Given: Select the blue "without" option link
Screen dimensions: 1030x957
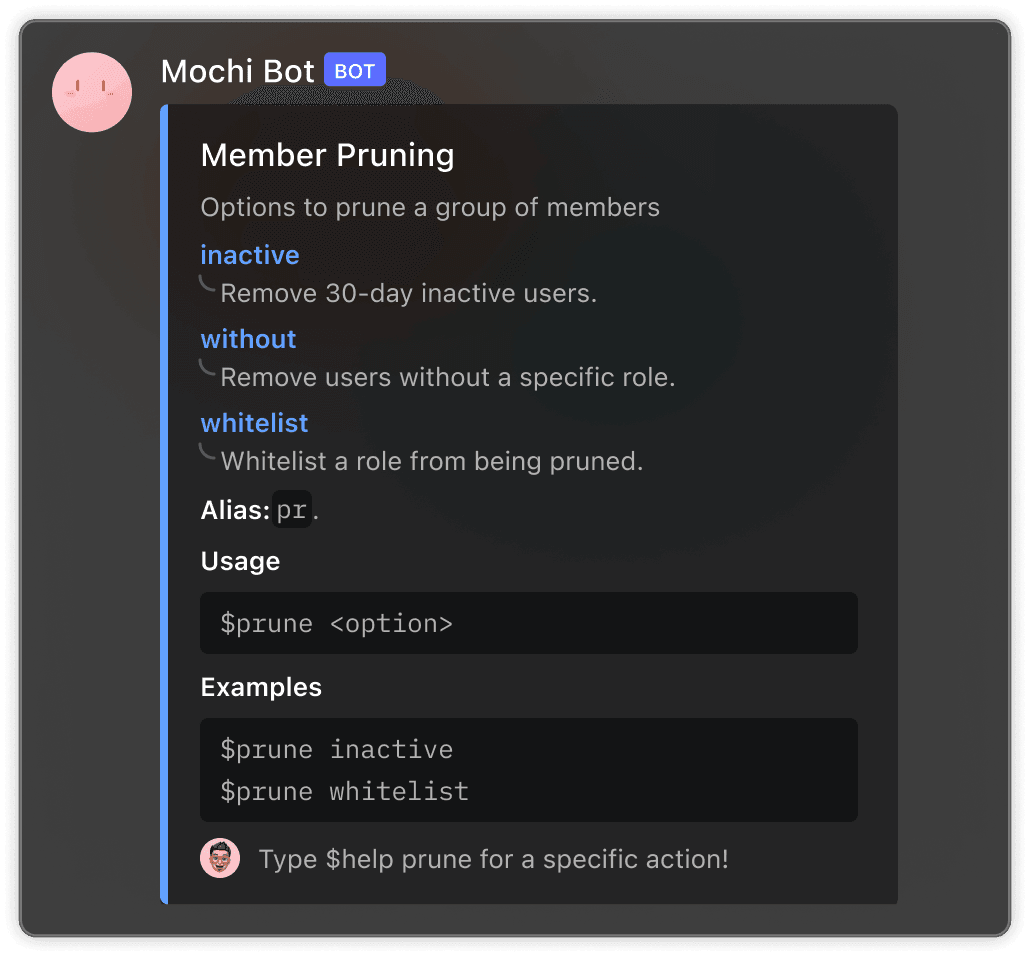Looking at the screenshot, I should (x=248, y=339).
